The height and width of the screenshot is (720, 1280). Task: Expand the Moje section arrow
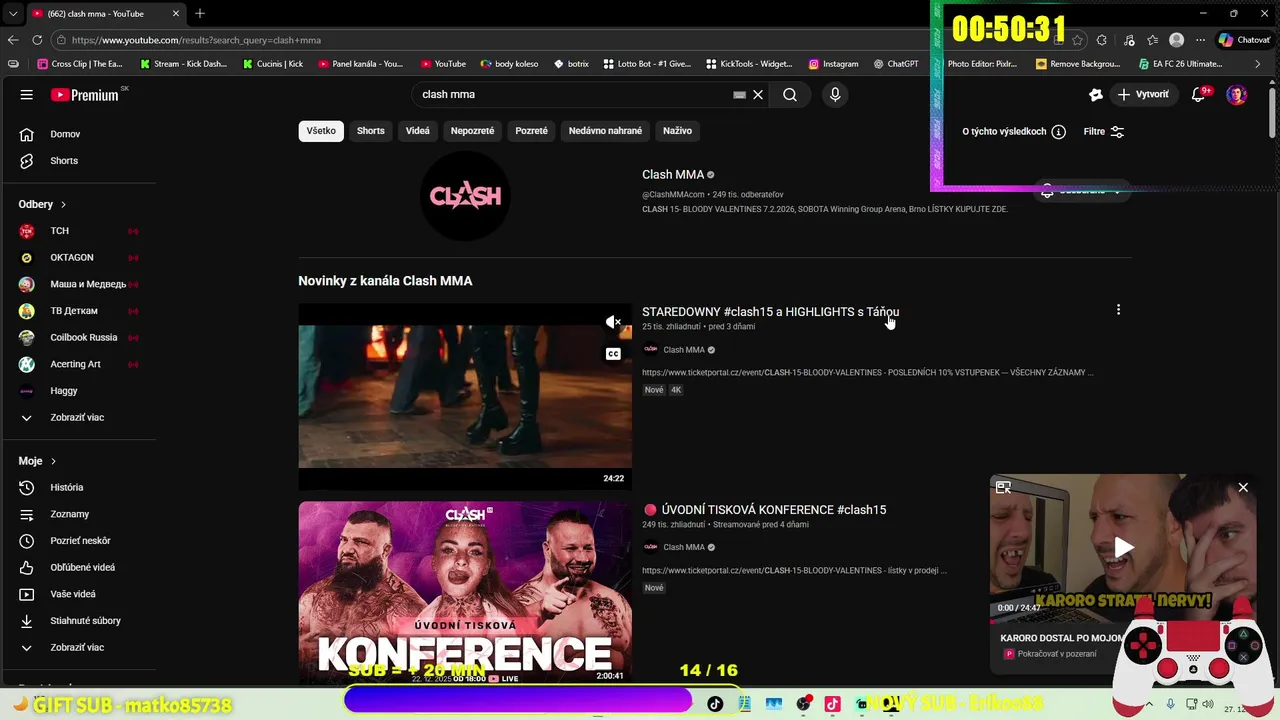point(54,461)
